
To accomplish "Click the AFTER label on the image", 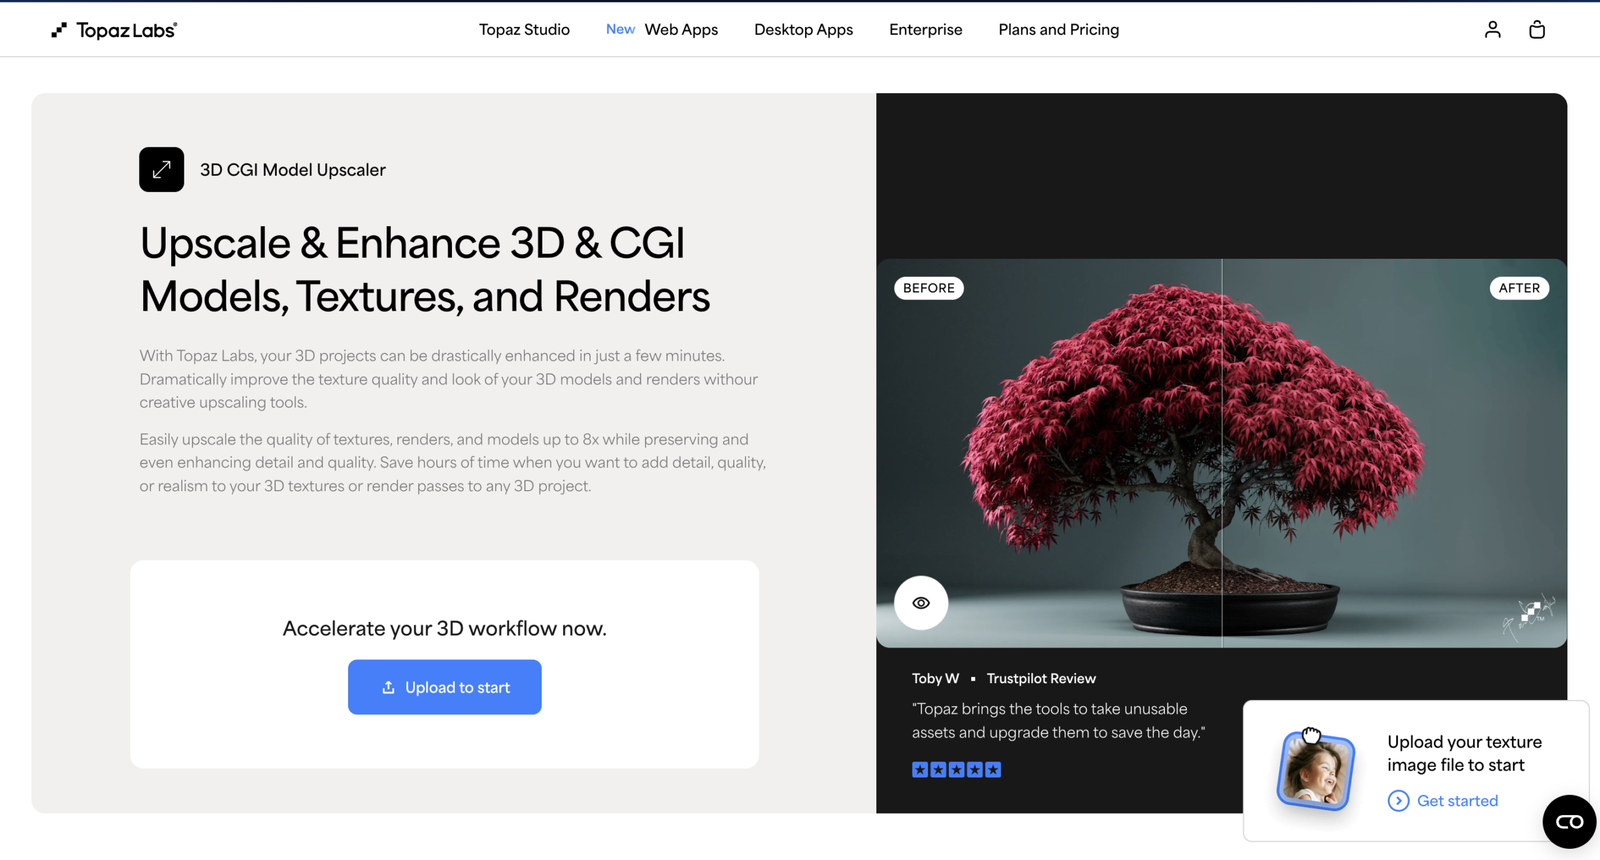I will click(1519, 288).
